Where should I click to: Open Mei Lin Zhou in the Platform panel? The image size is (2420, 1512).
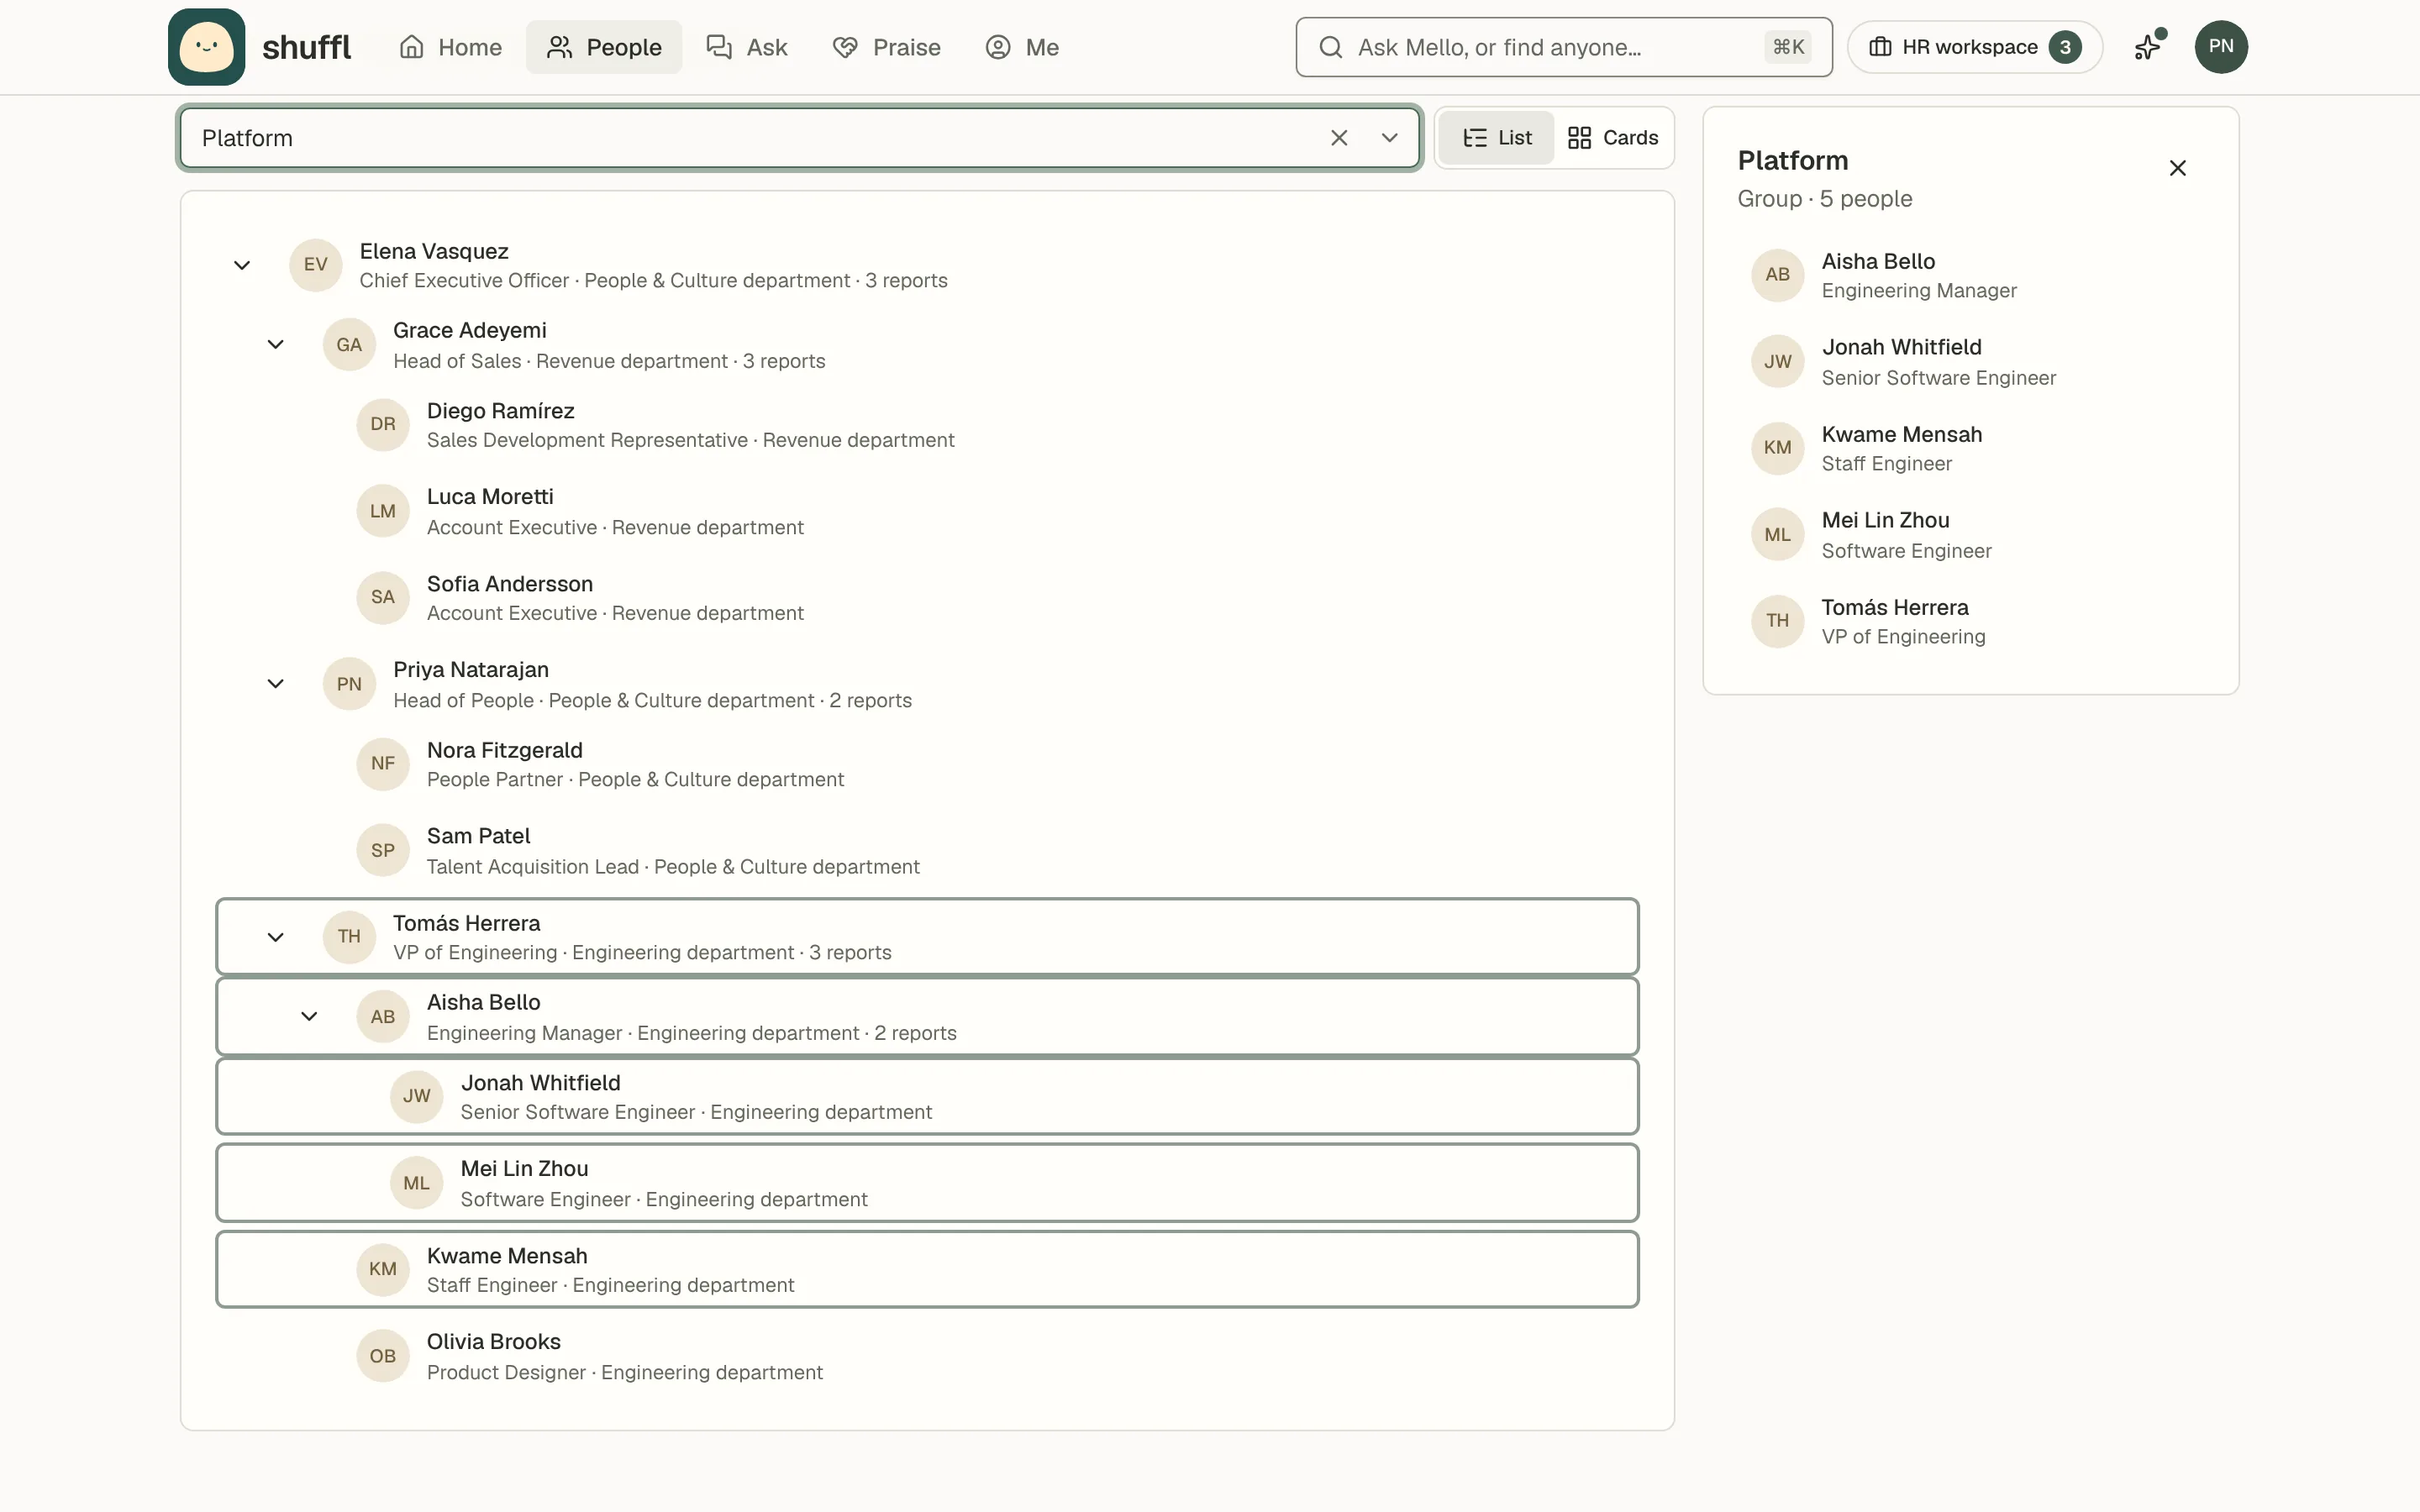click(1970, 535)
